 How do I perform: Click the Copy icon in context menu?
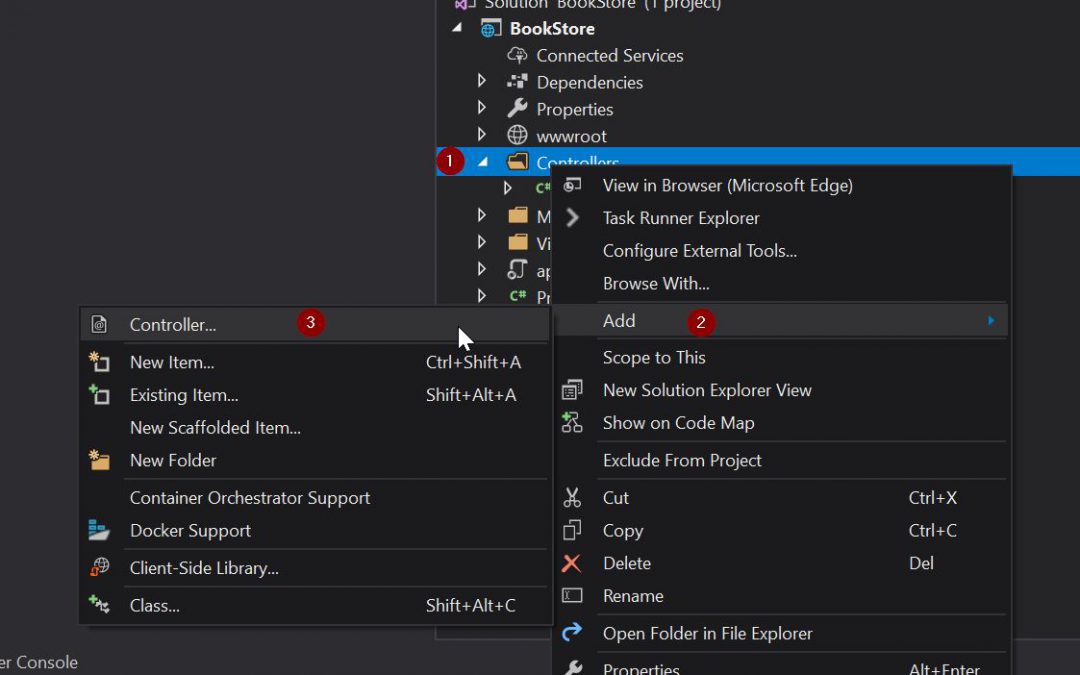572,531
